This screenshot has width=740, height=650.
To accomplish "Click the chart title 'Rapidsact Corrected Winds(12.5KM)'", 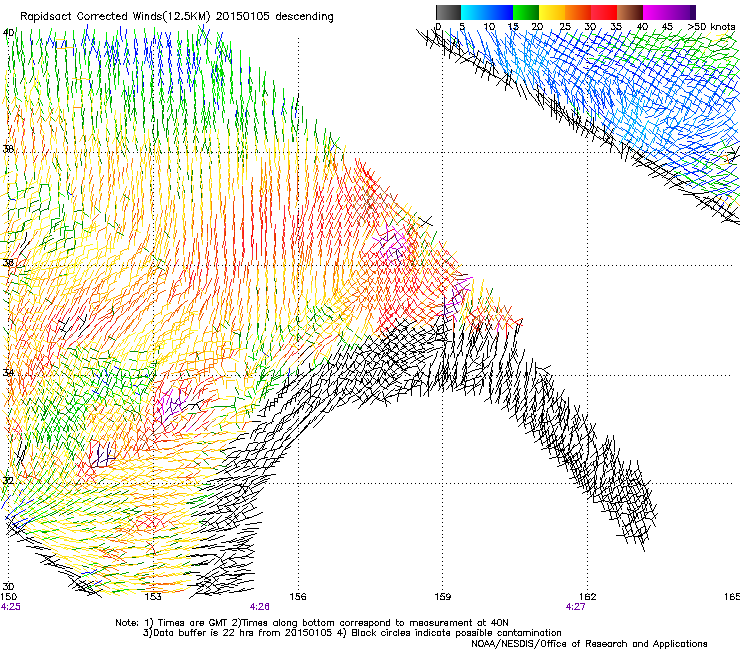I will pyautogui.click(x=116, y=17).
